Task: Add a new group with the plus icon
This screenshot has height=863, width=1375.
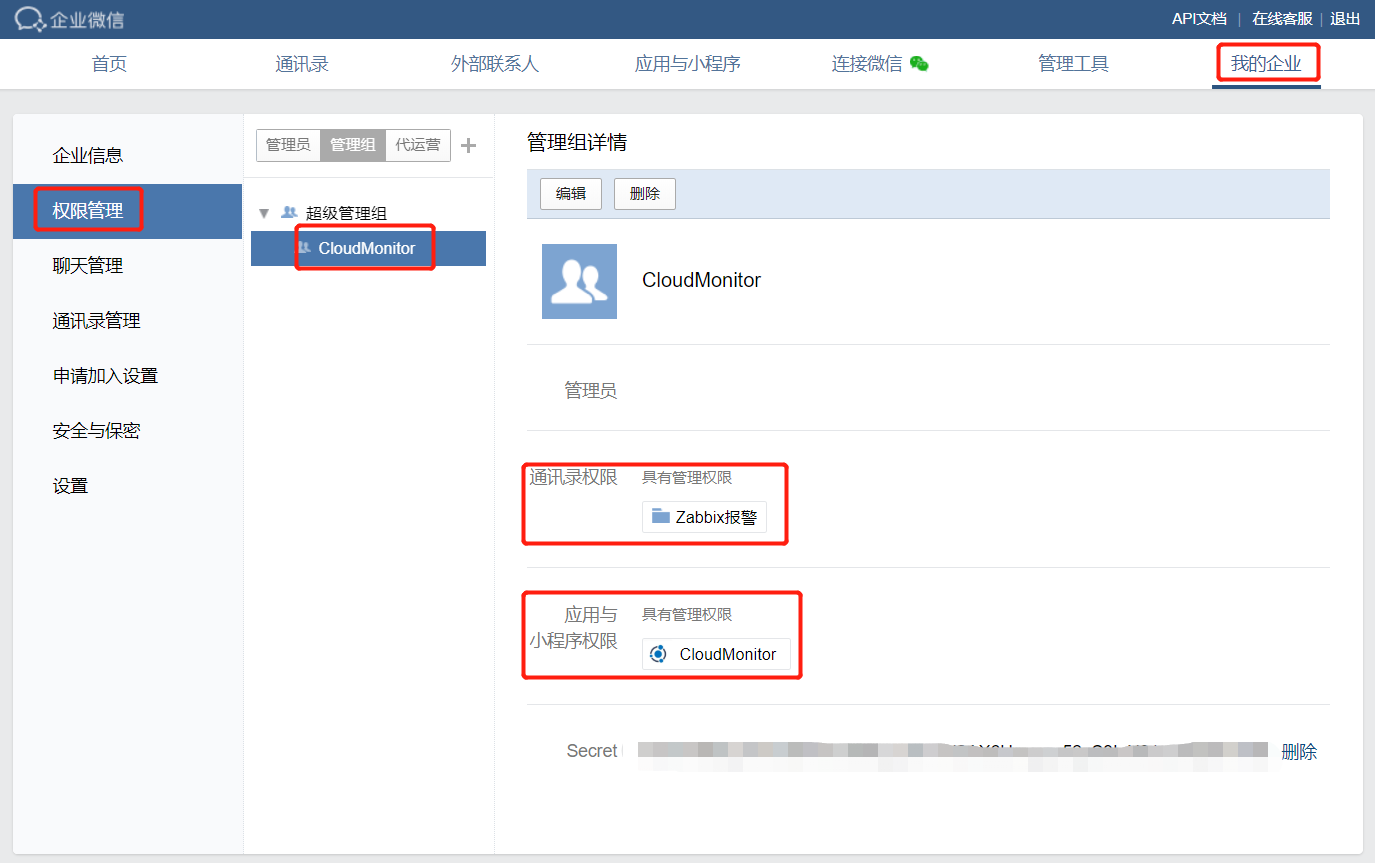Action: pyautogui.click(x=468, y=146)
